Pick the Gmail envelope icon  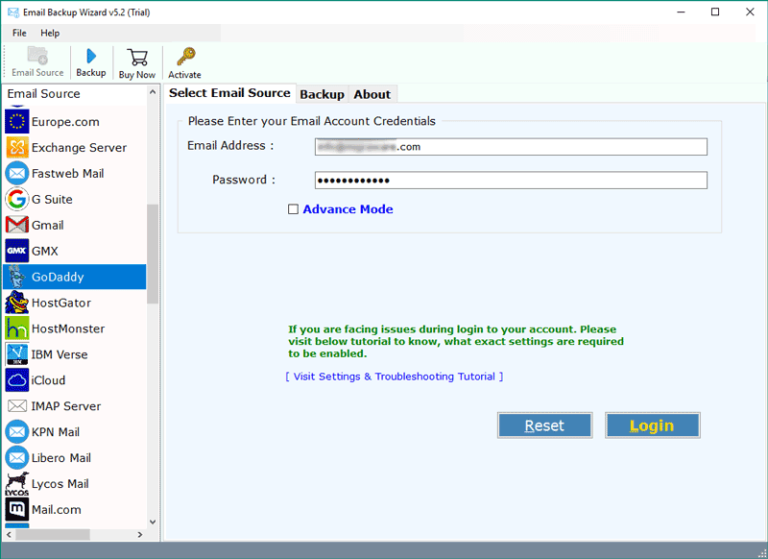(17, 225)
